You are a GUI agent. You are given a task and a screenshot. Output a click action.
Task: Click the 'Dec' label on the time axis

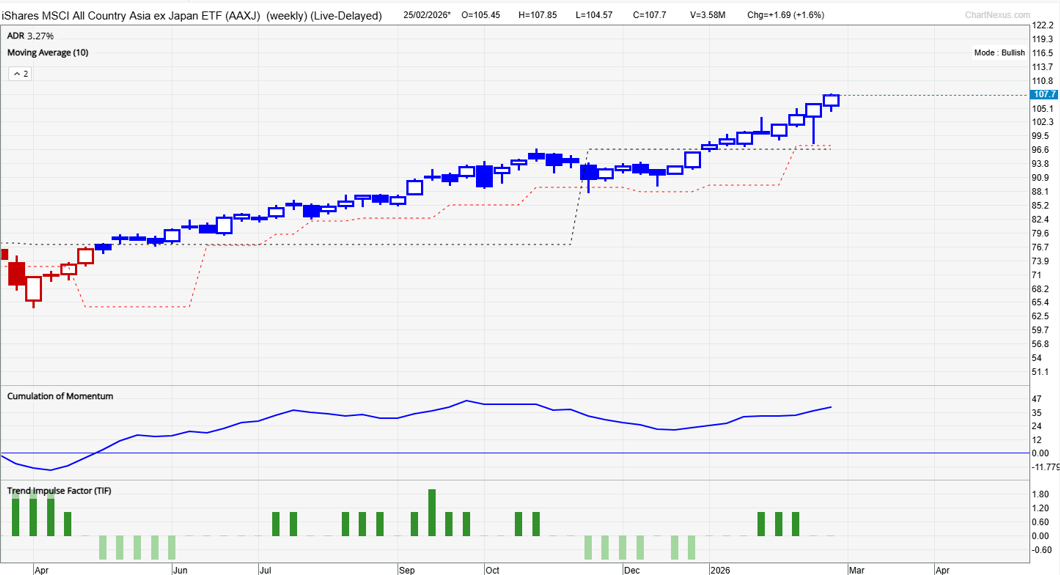(631, 570)
